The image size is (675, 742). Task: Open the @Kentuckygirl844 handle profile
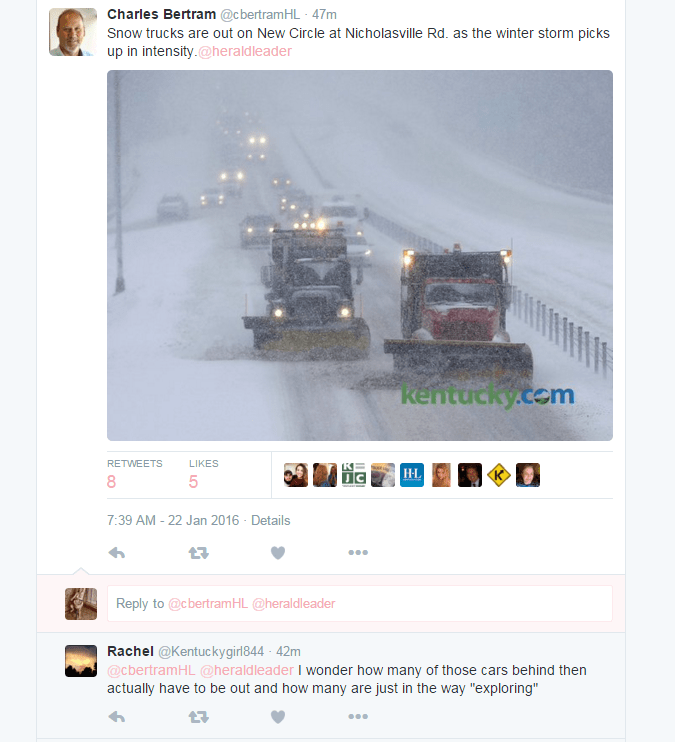click(x=211, y=652)
